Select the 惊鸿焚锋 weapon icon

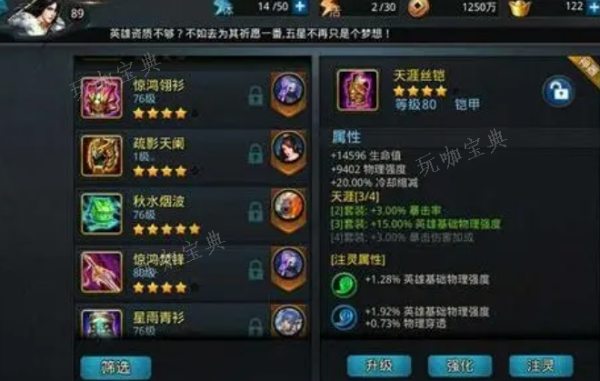[x=101, y=272]
